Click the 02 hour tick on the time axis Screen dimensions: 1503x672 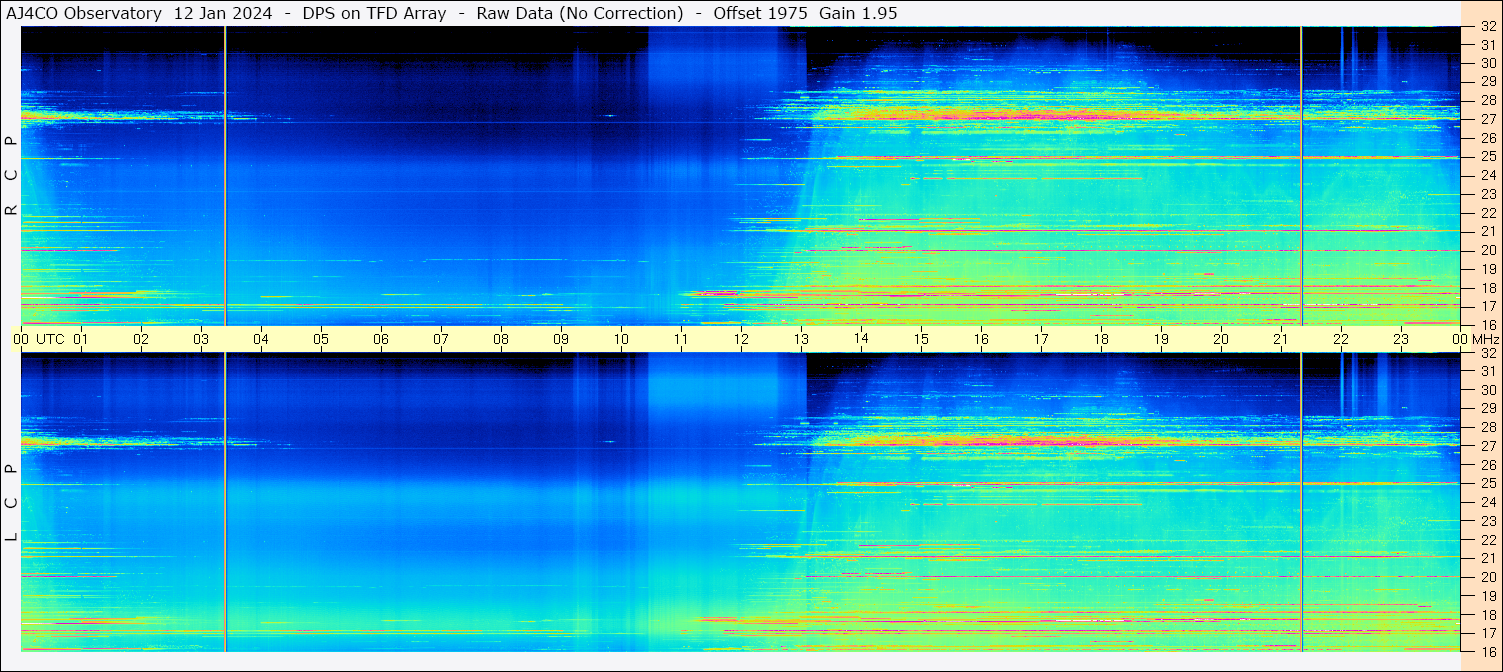(141, 339)
